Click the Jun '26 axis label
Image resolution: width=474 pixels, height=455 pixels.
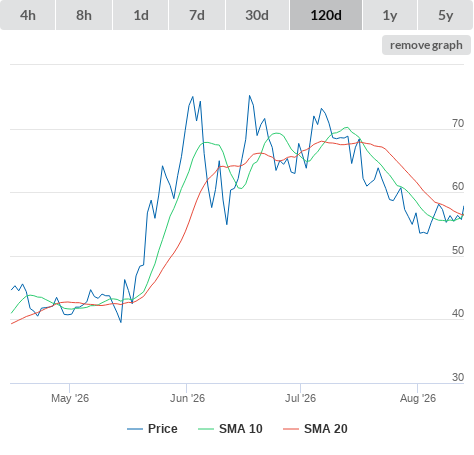[187, 398]
